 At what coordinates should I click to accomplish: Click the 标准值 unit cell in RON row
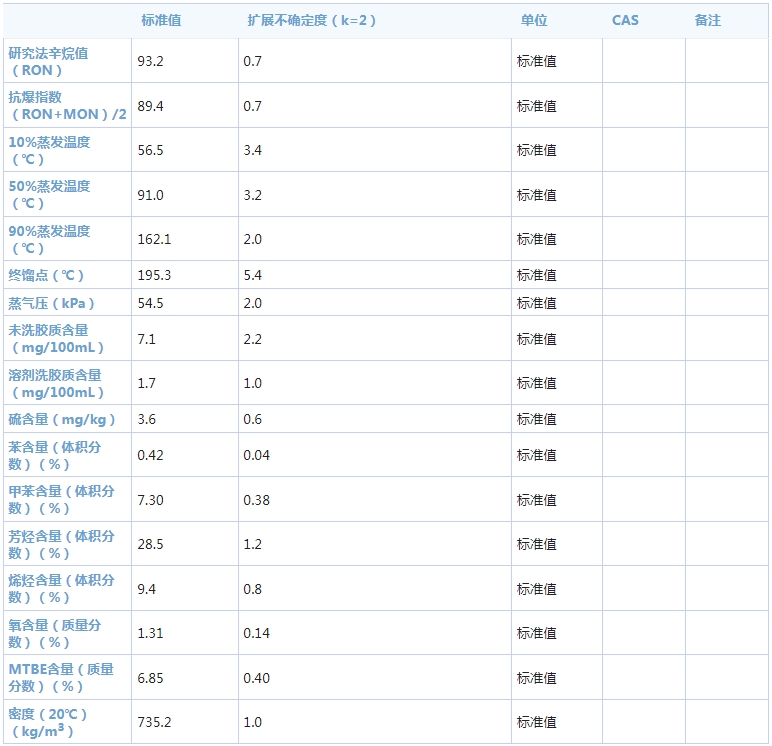coord(537,61)
